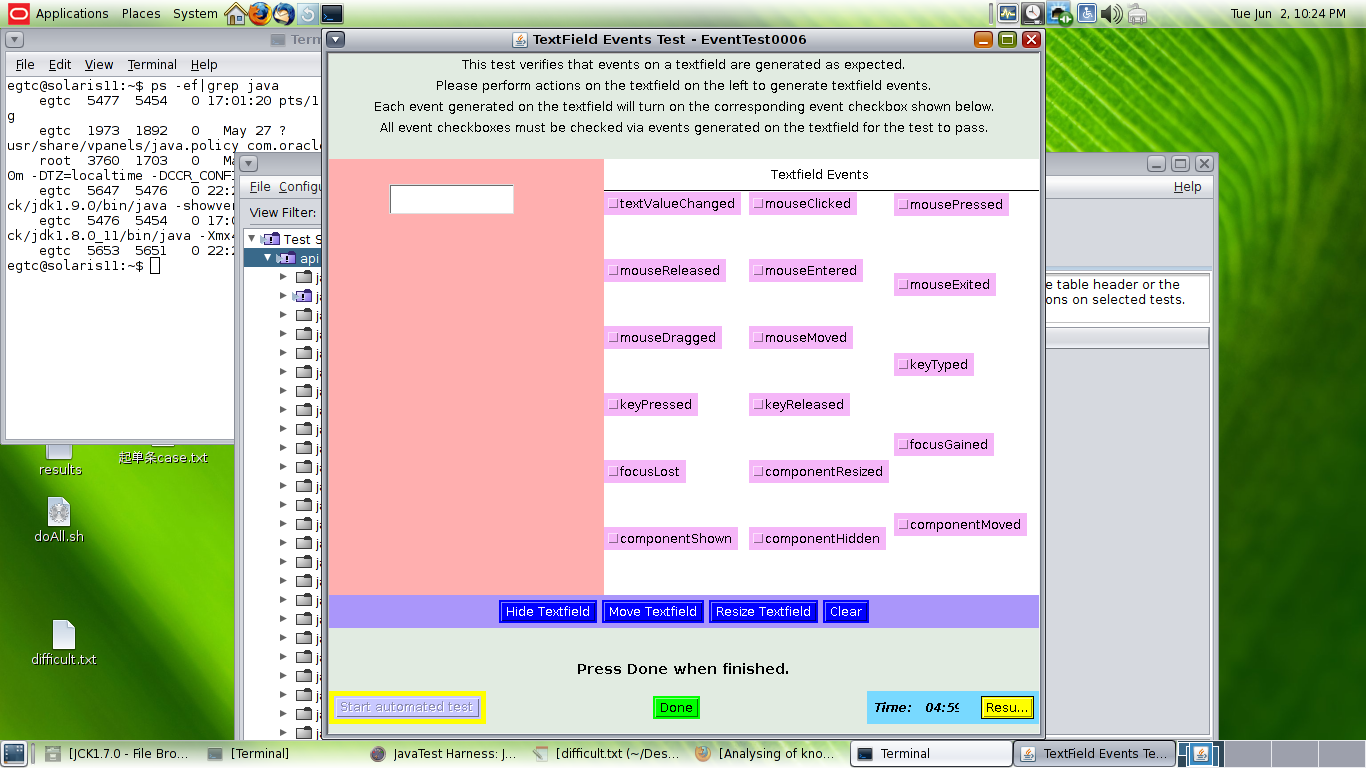This screenshot has width=1366, height=768.
Task: Open the Applications menu
Action: click(72, 14)
